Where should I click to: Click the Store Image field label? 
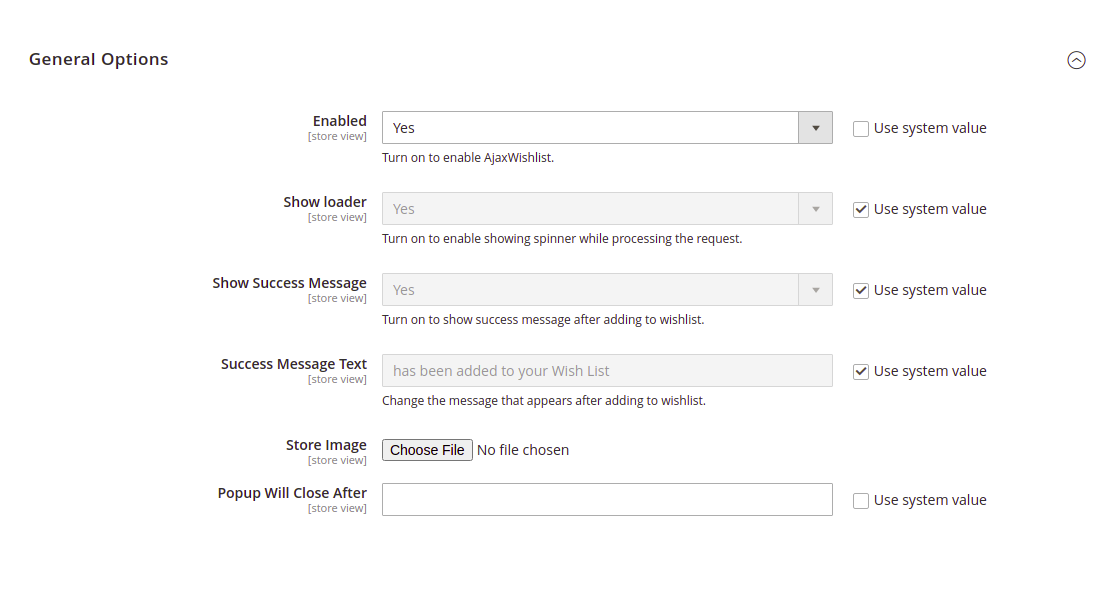[x=326, y=445]
